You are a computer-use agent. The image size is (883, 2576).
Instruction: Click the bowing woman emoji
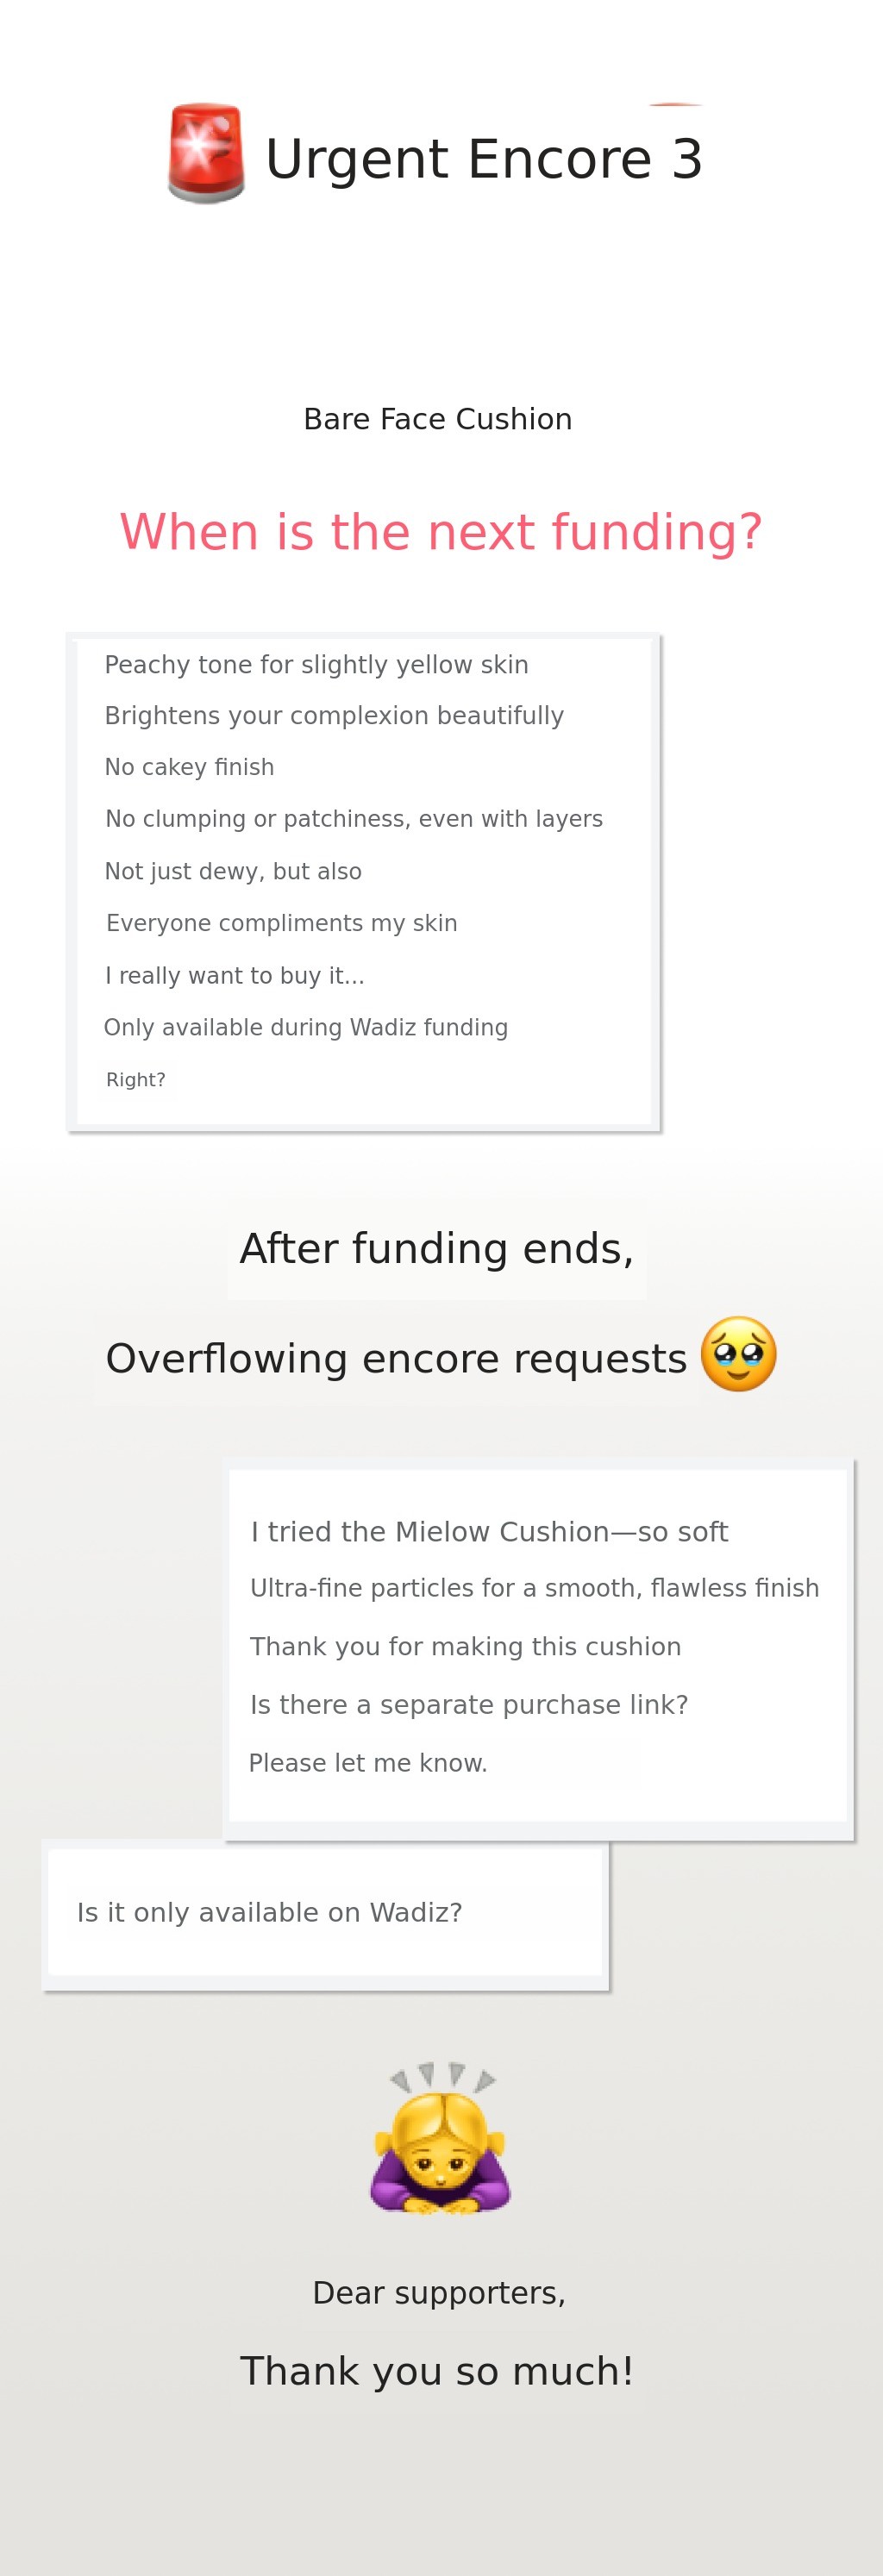click(x=440, y=2139)
